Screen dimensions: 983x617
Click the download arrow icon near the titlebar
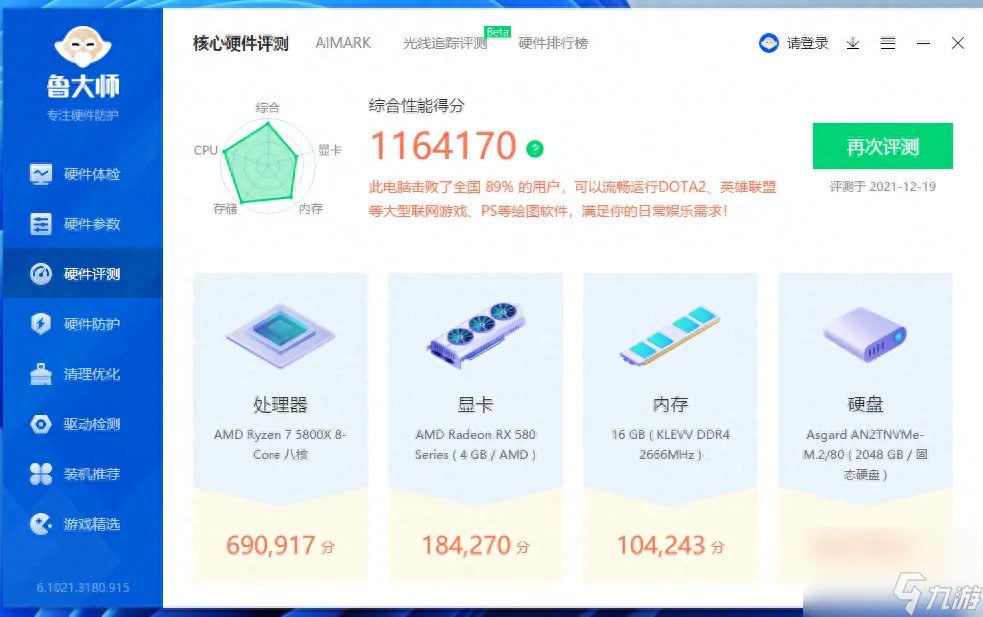851,44
